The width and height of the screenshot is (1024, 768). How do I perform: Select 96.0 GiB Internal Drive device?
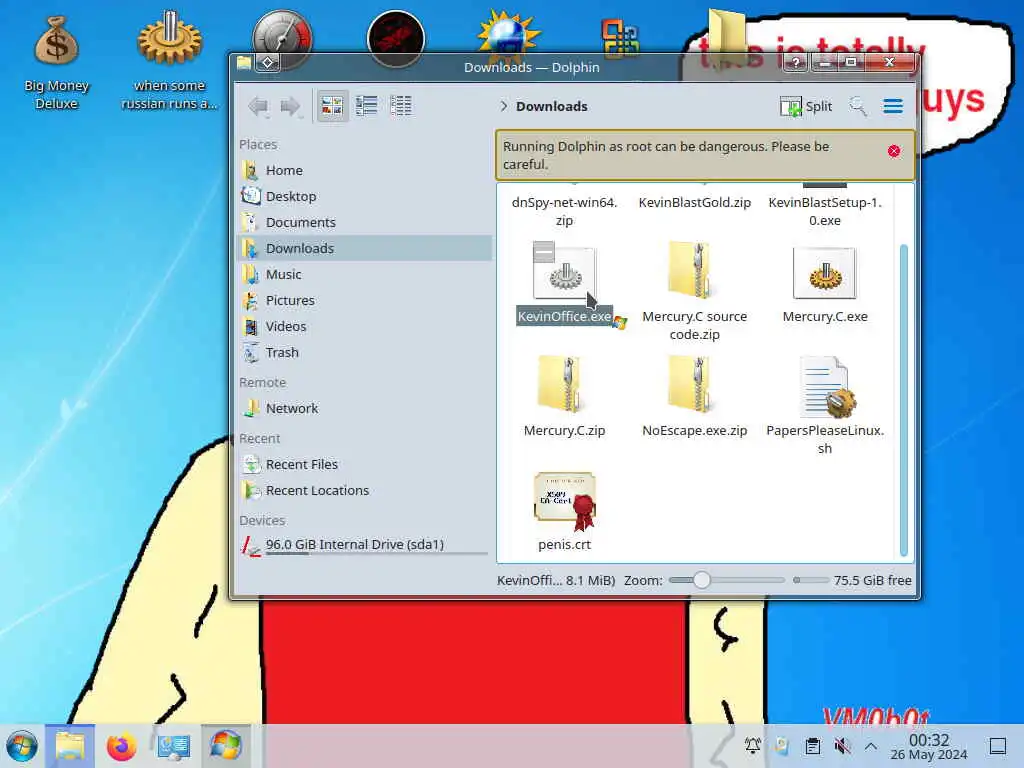pyautogui.click(x=364, y=545)
